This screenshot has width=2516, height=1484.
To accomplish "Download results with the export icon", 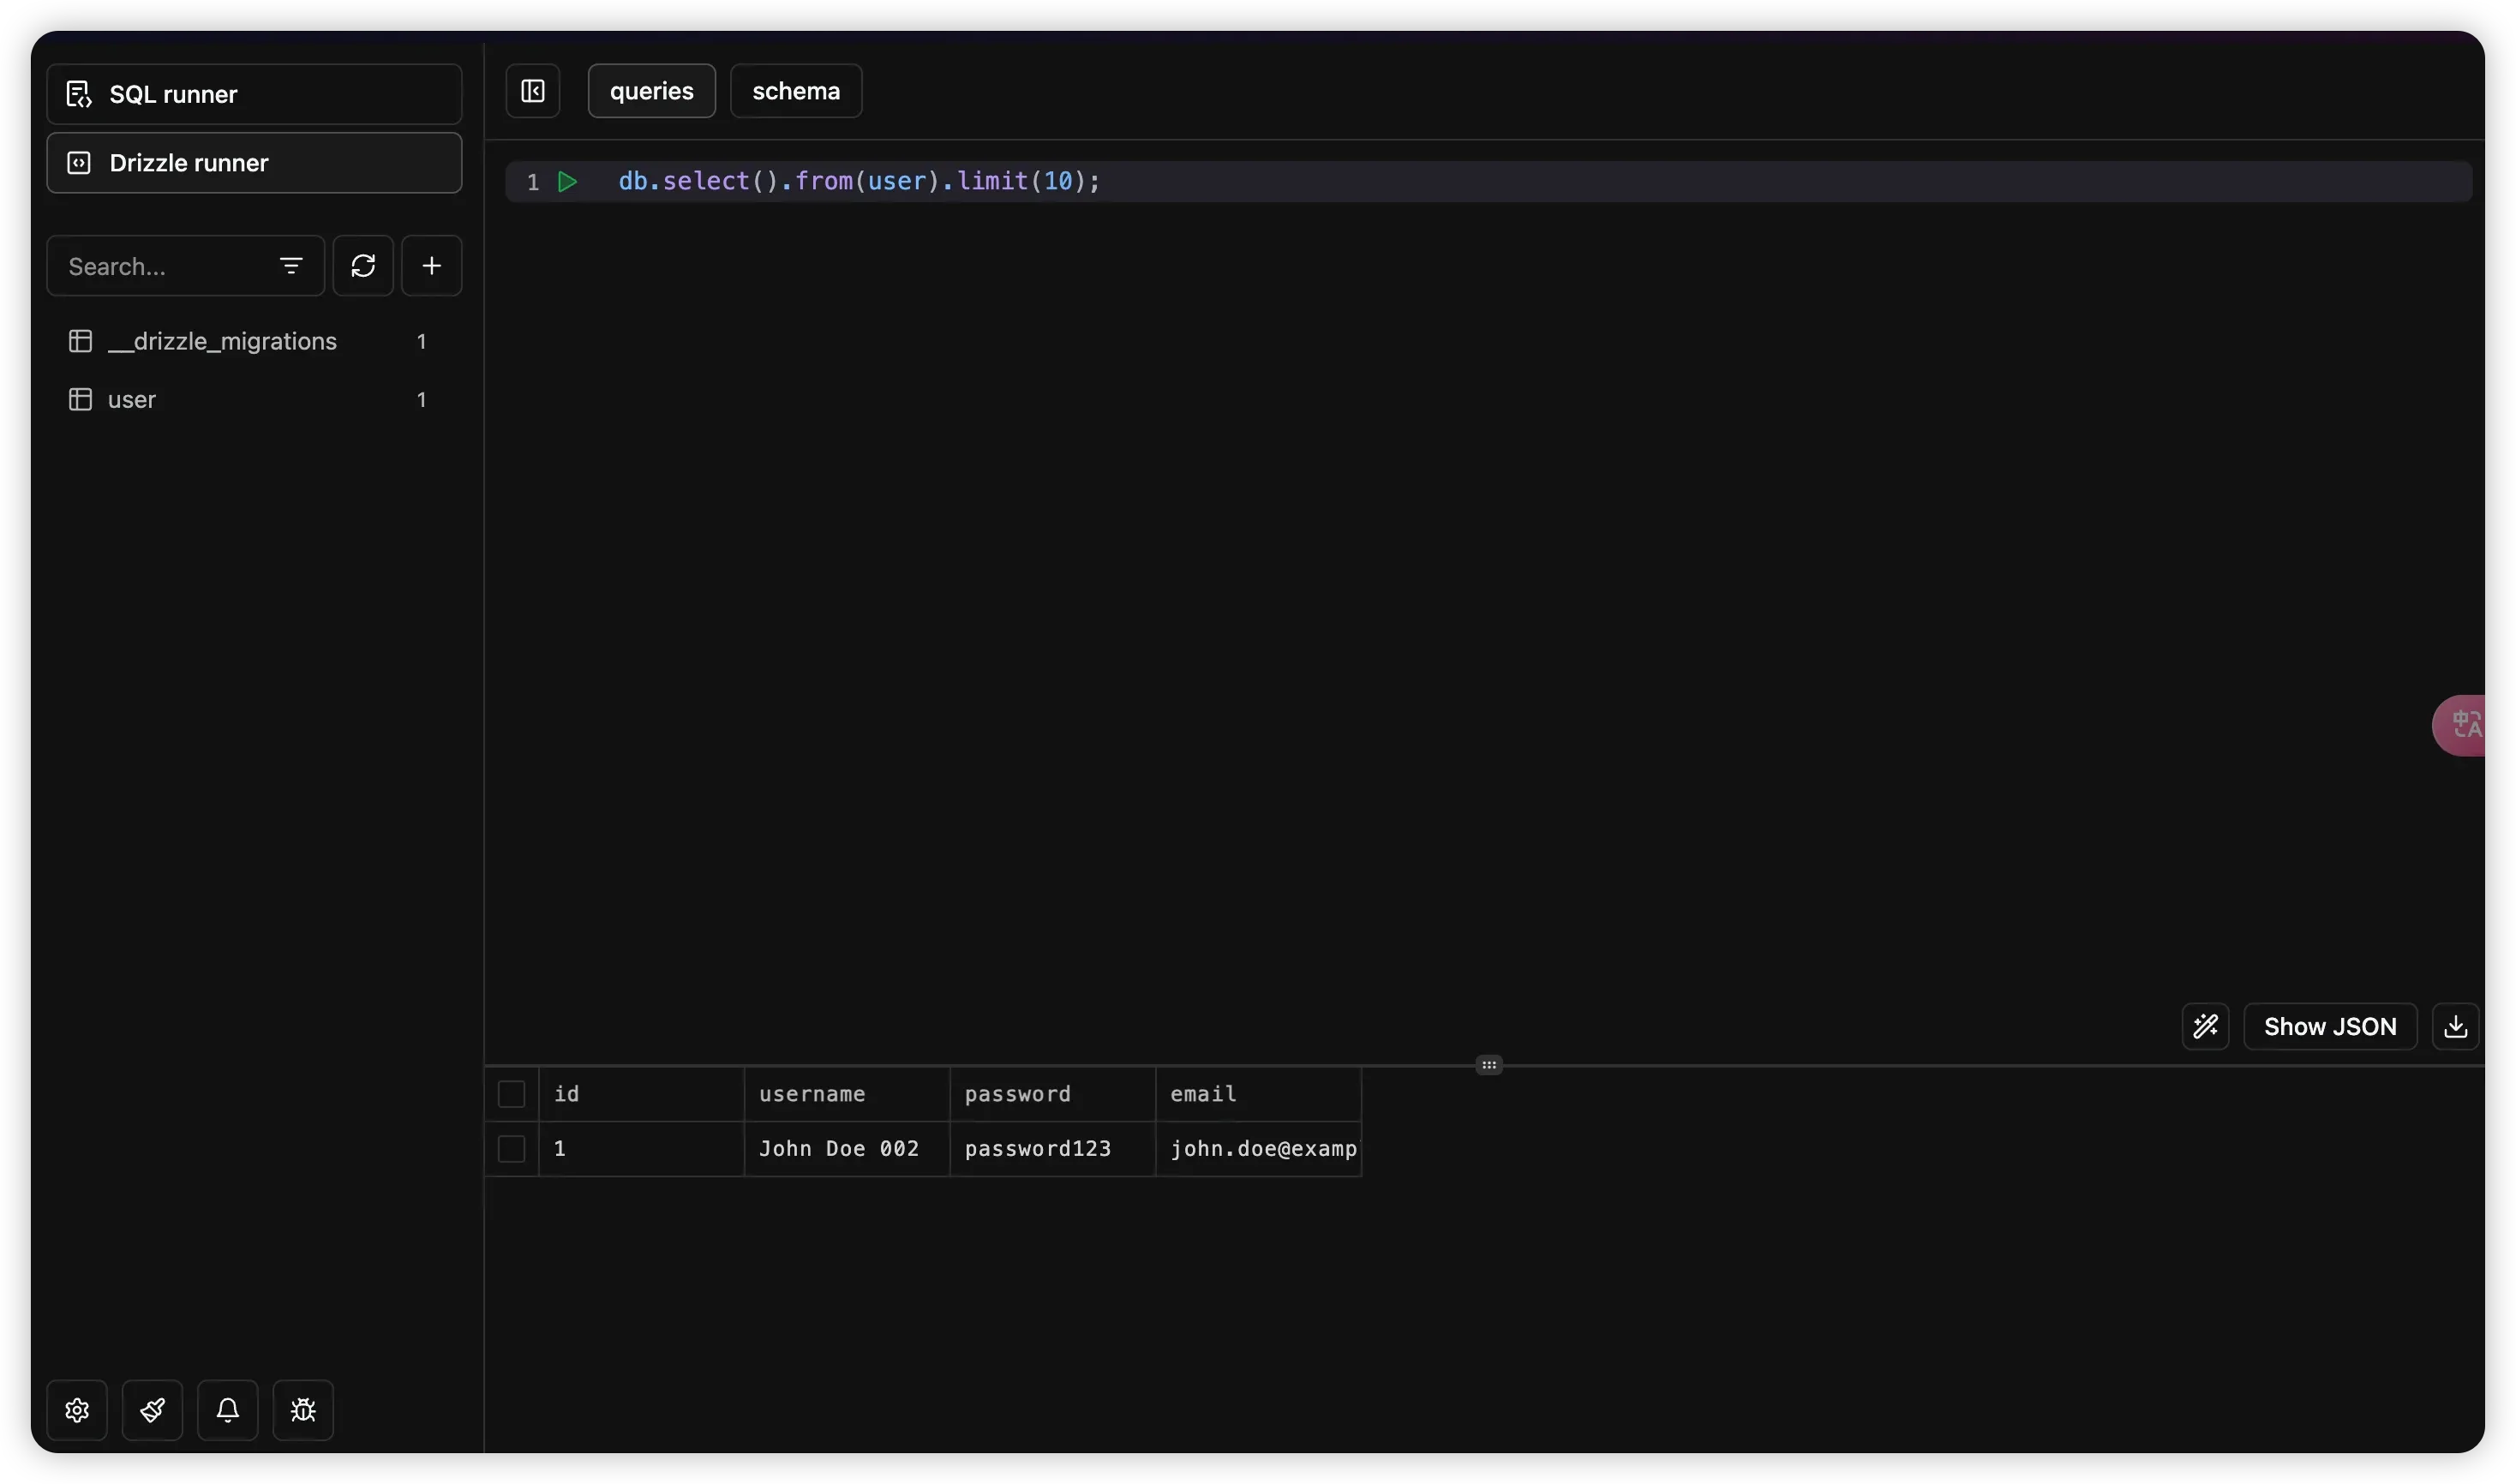I will (2455, 1027).
